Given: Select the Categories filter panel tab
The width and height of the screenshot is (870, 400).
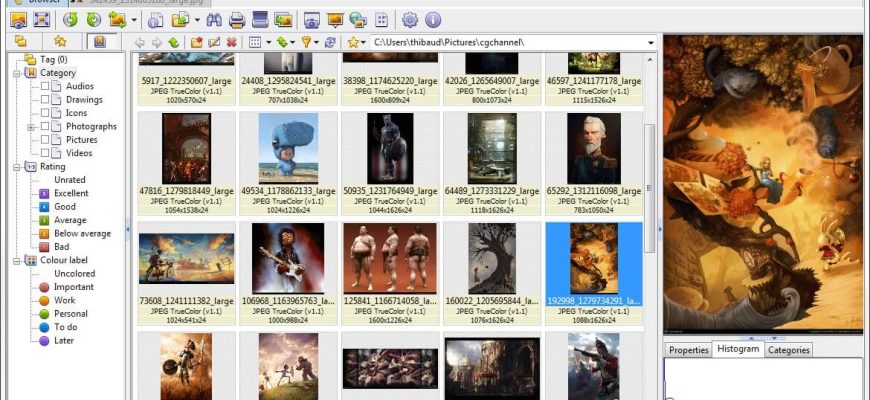Looking at the screenshot, I should [x=100, y=42].
